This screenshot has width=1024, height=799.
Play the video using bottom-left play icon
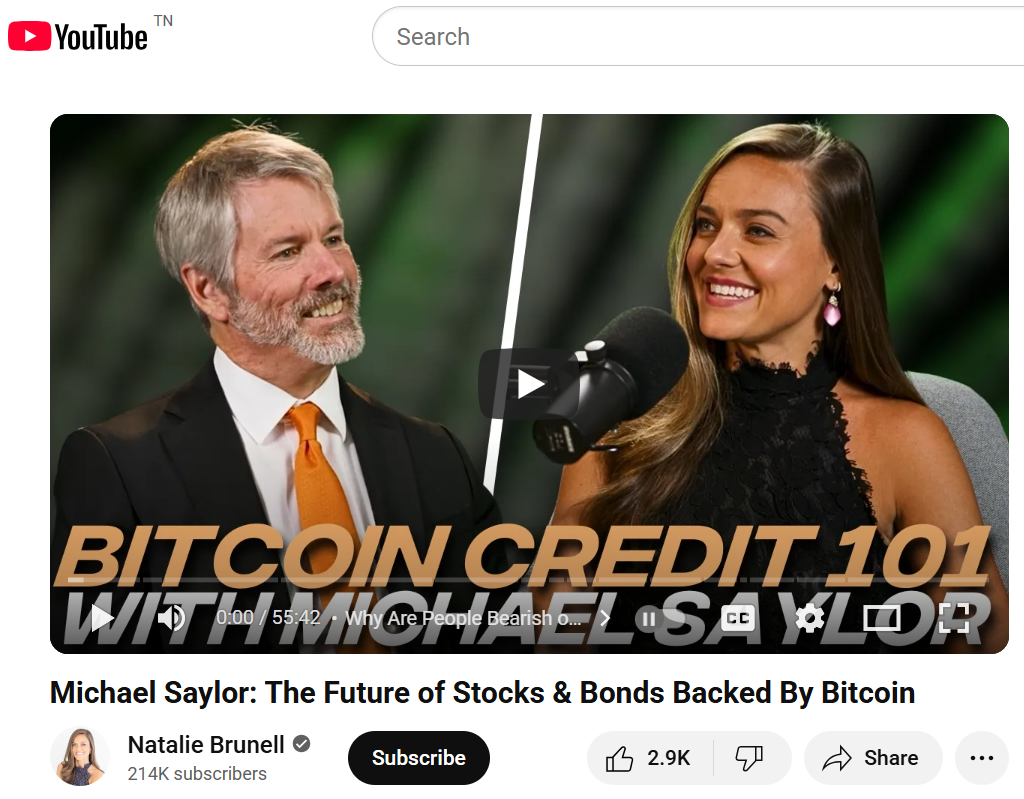click(x=102, y=617)
